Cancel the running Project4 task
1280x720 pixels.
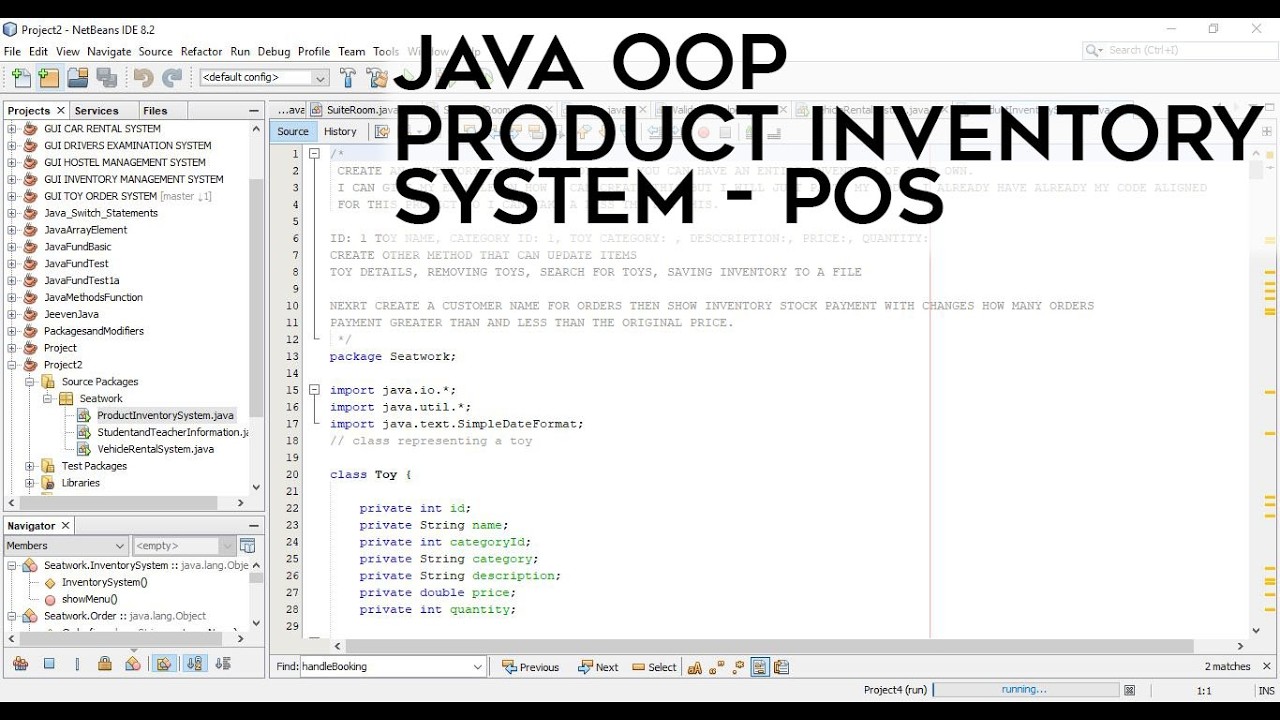[1130, 690]
